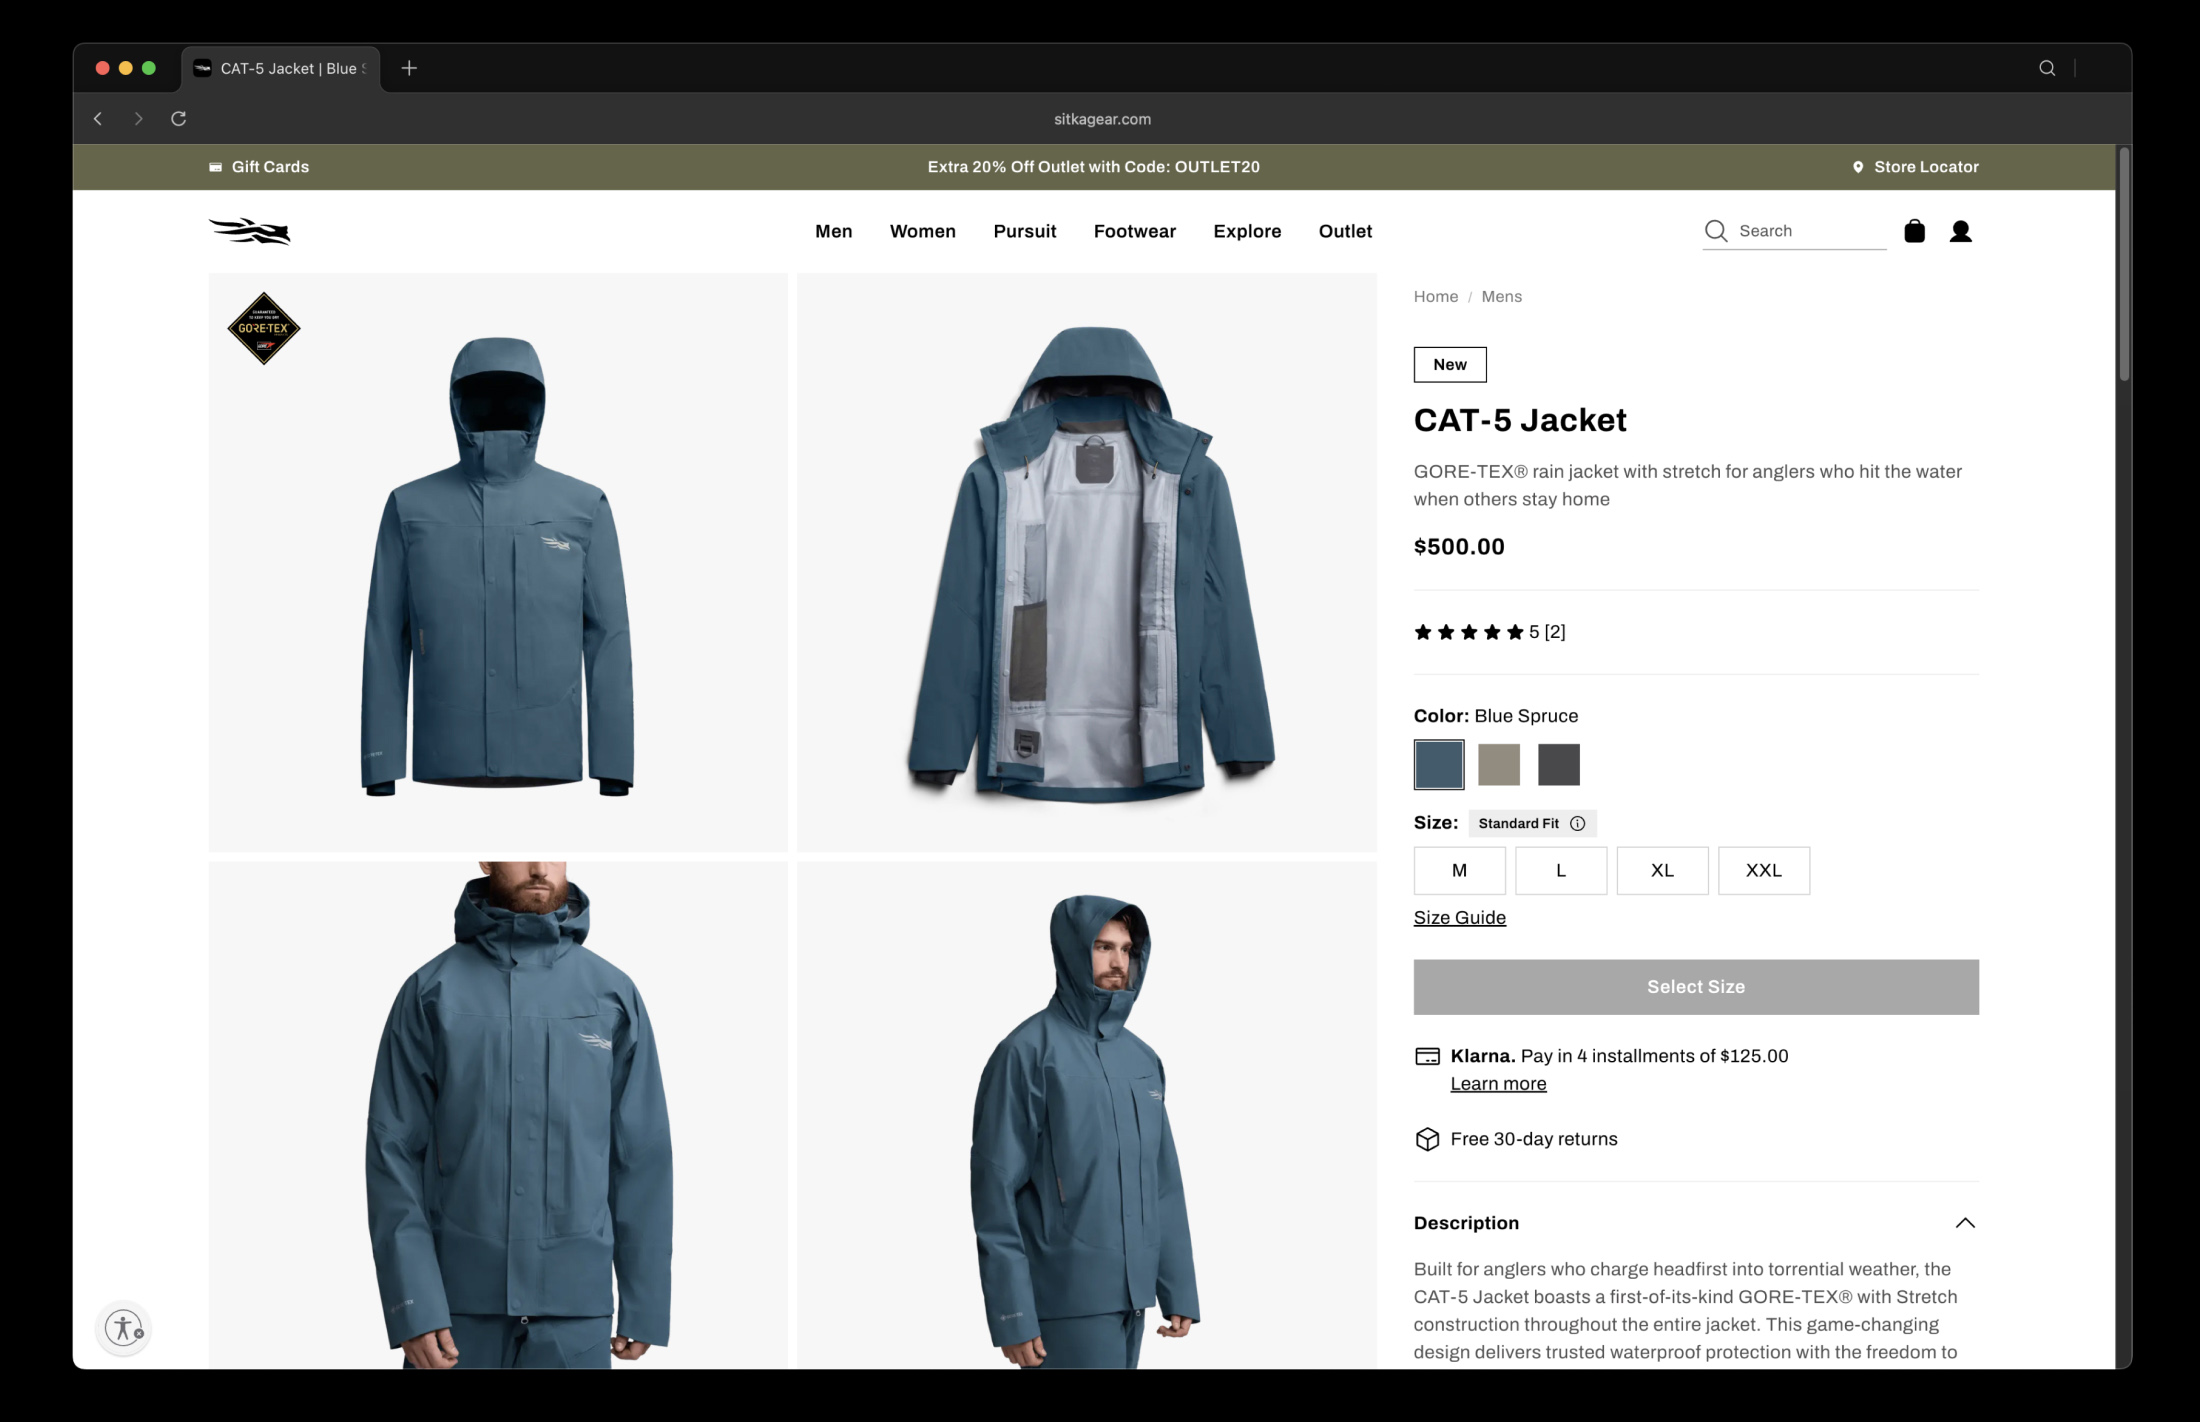Open a new browser tab with plus
2200x1422 pixels.
coord(409,68)
